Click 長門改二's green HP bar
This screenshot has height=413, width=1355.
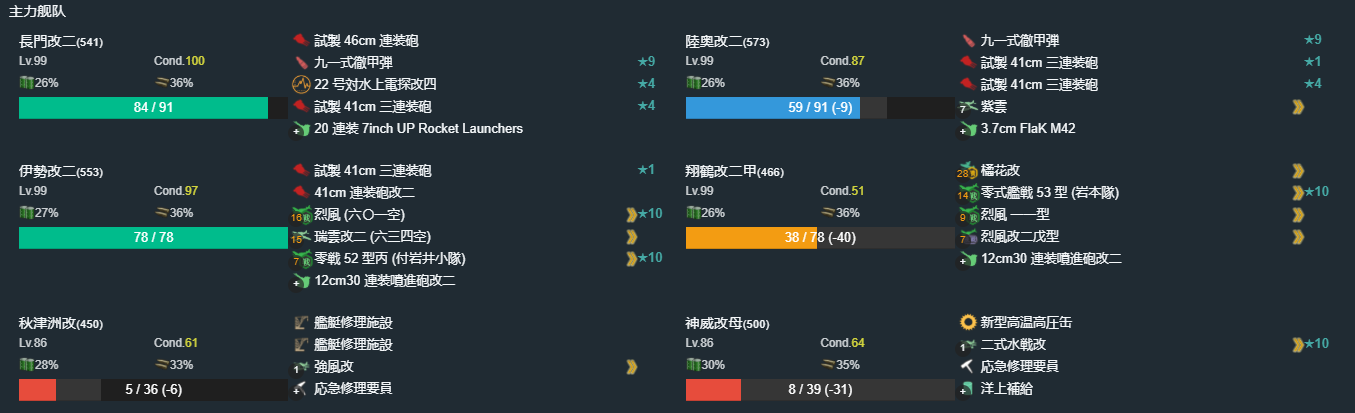143,108
